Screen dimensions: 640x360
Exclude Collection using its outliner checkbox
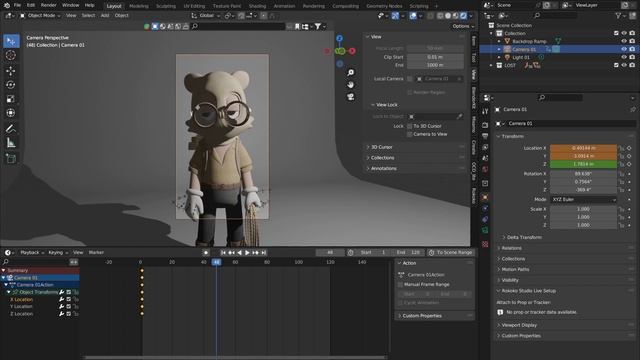(x=616, y=33)
